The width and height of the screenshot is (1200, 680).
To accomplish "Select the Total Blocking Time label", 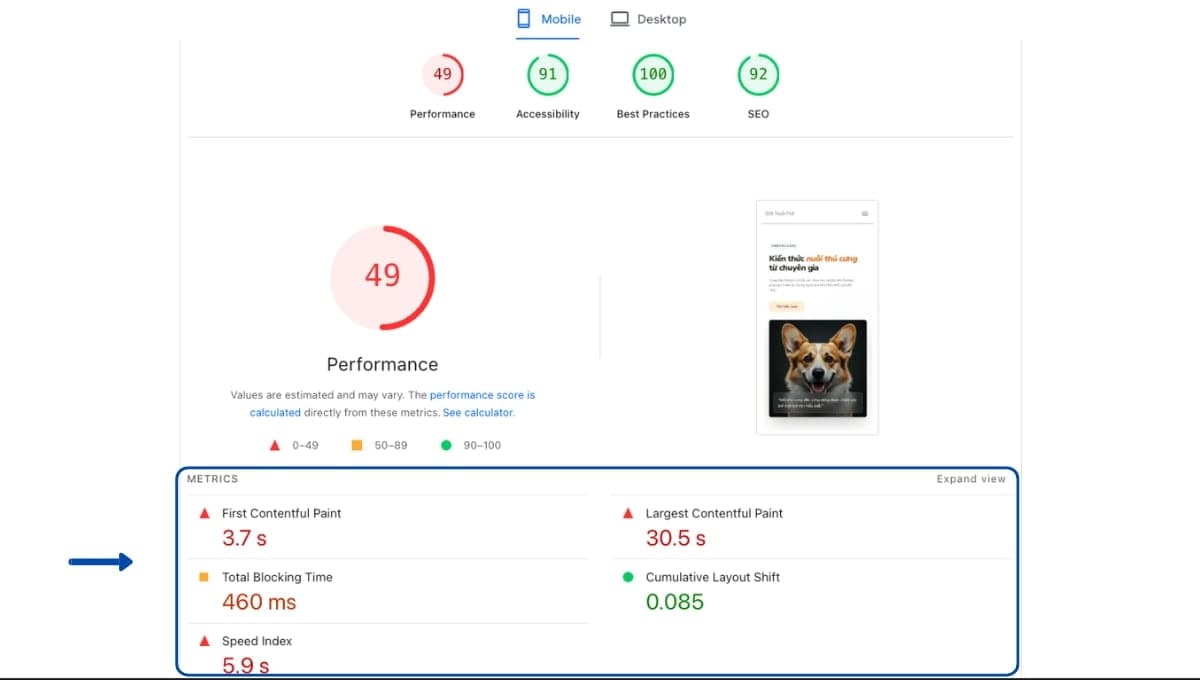I will click(277, 577).
